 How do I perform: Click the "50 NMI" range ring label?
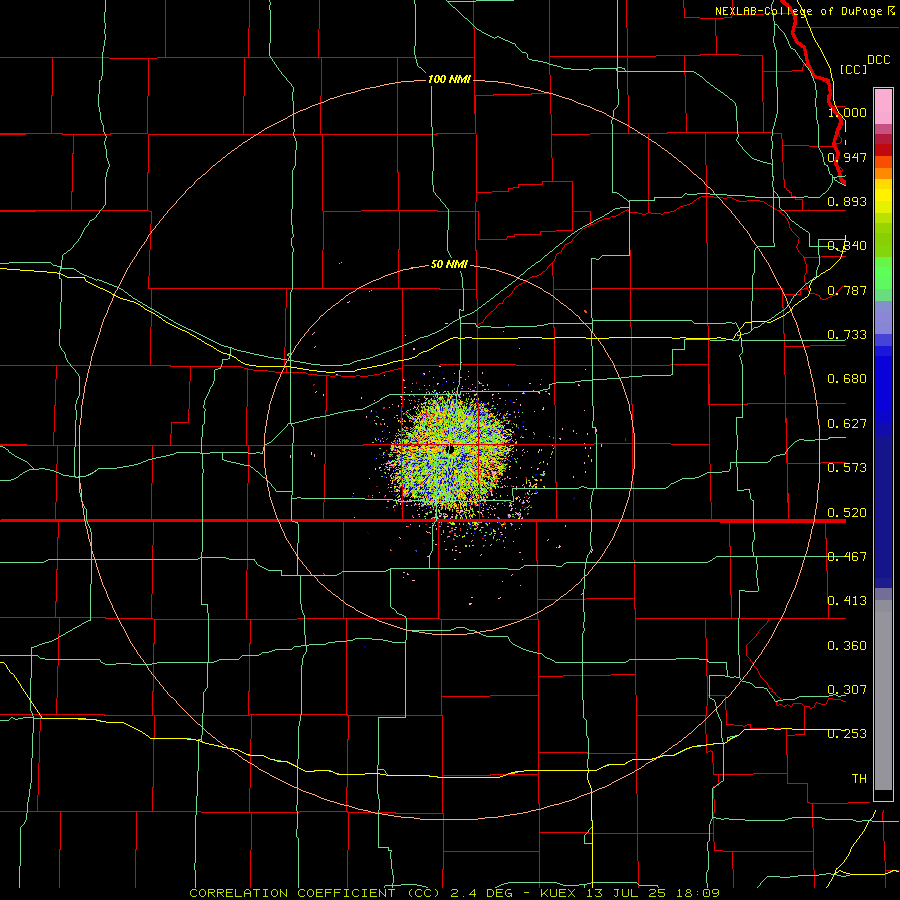coord(449,264)
